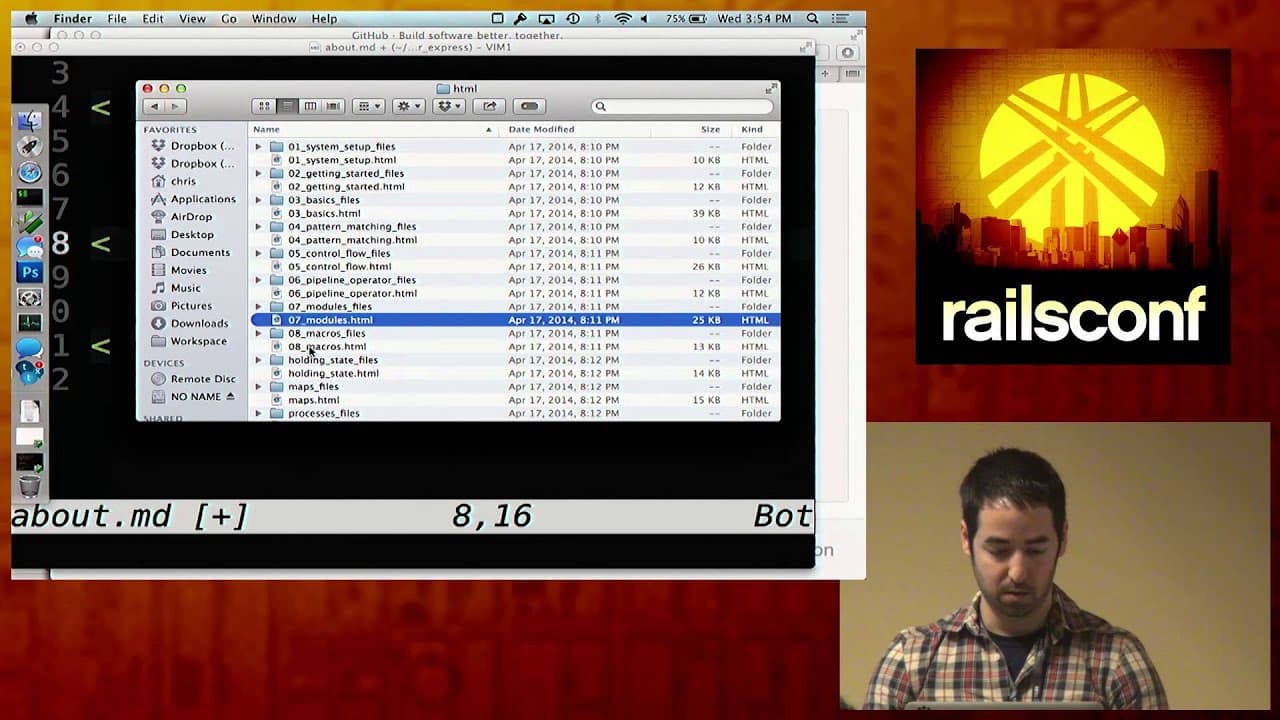The height and width of the screenshot is (720, 1280).
Task: Open chris home folder in sidebar
Action: point(174,181)
